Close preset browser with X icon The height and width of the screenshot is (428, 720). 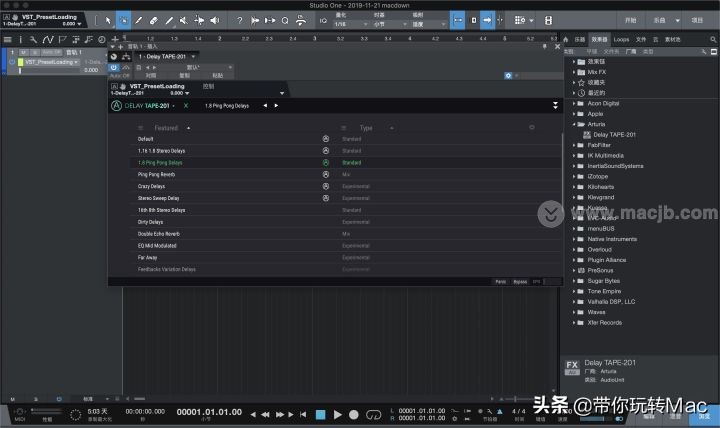pos(185,105)
